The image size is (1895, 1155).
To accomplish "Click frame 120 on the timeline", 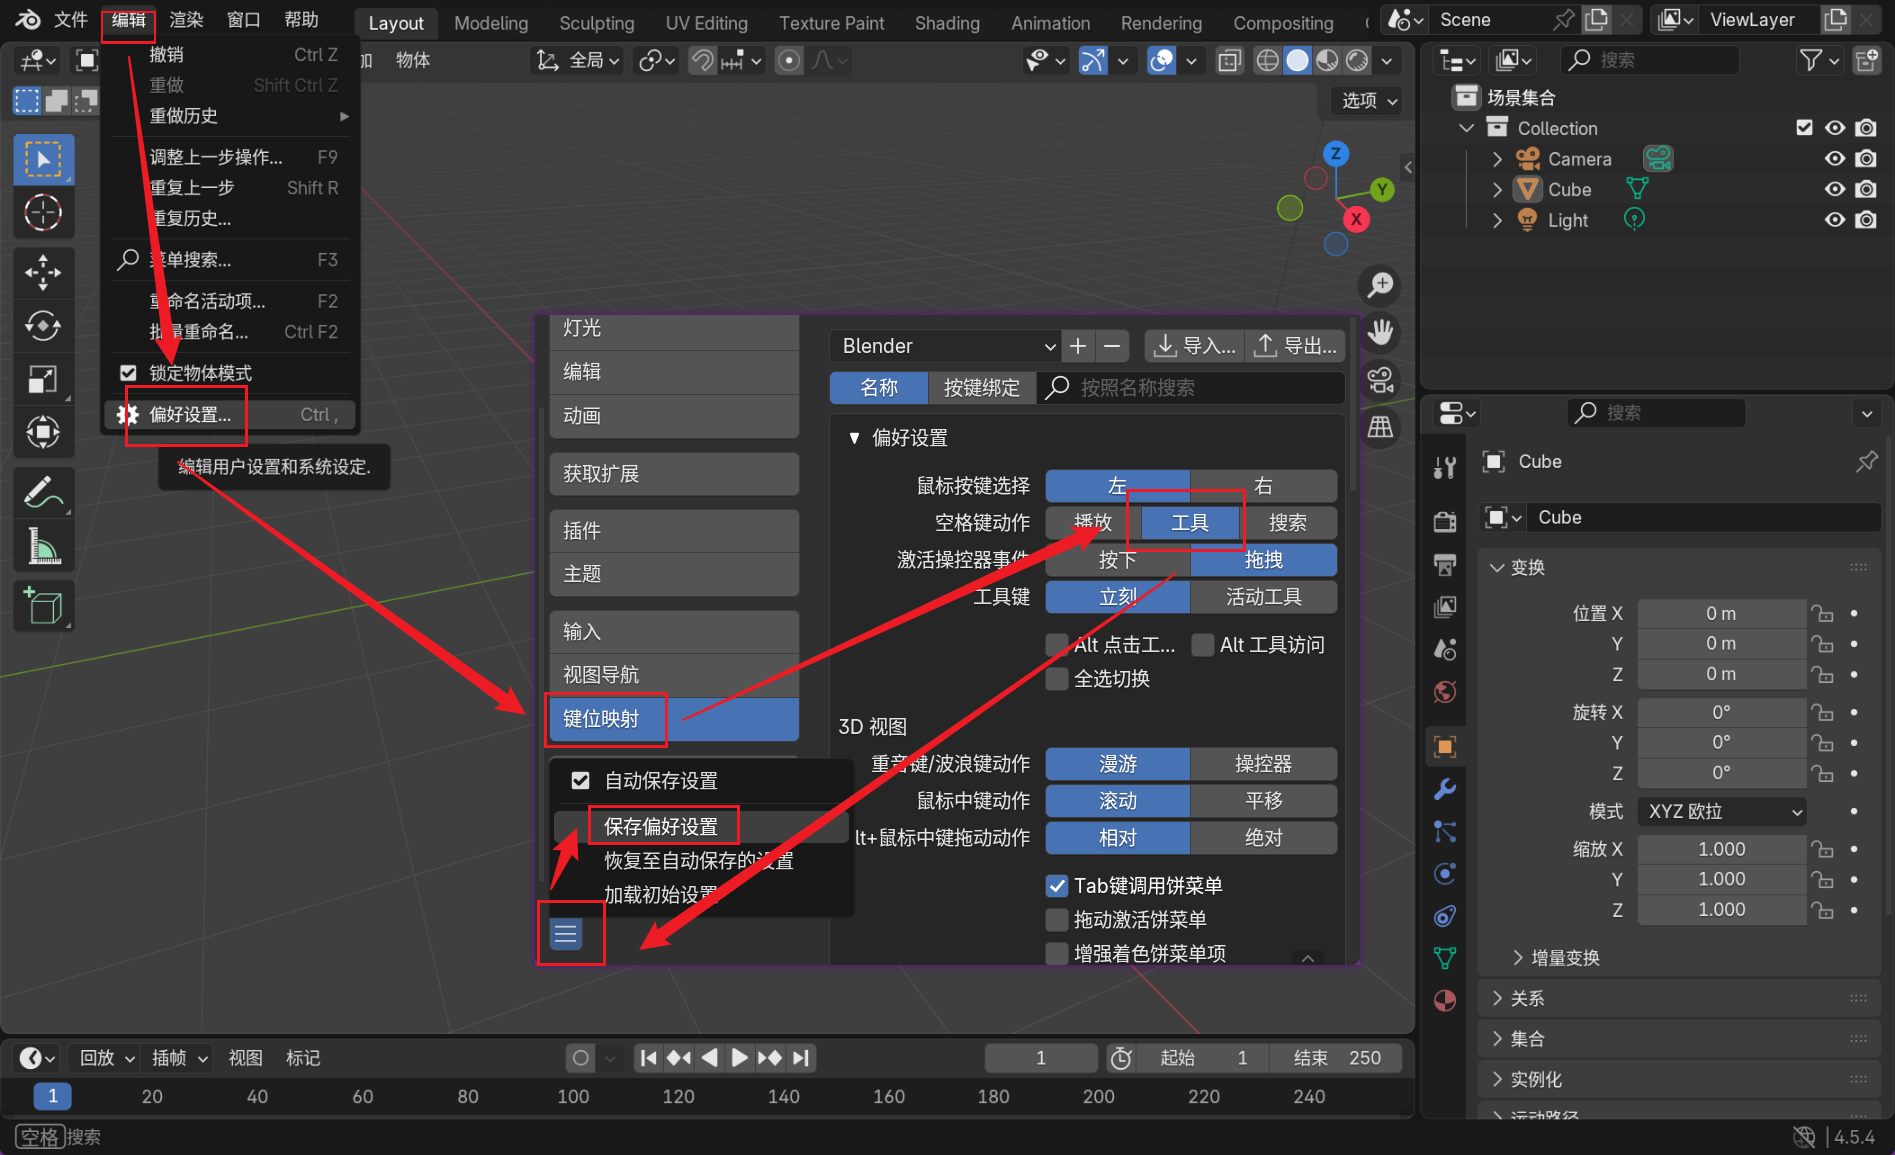I will (678, 1096).
